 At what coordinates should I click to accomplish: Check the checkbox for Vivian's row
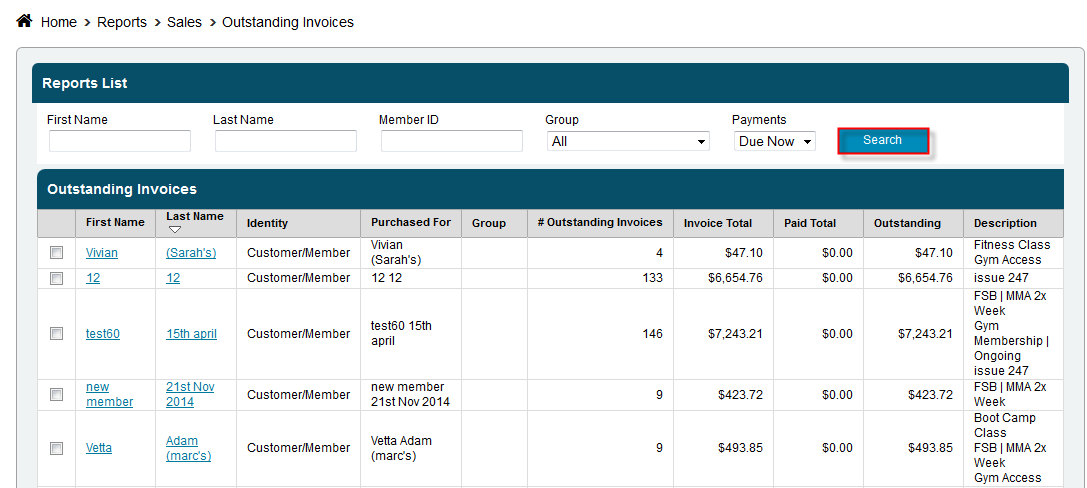pyautogui.click(x=57, y=253)
